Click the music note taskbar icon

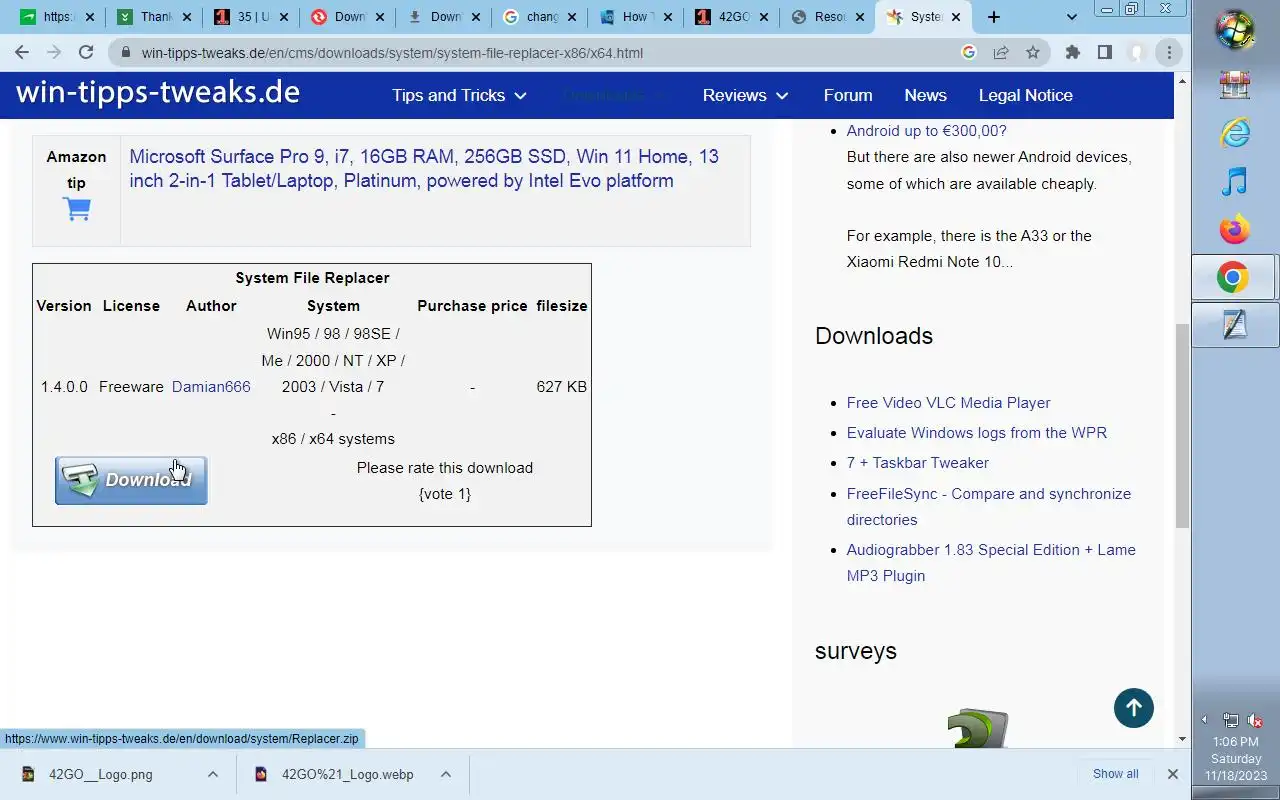coord(1235,181)
